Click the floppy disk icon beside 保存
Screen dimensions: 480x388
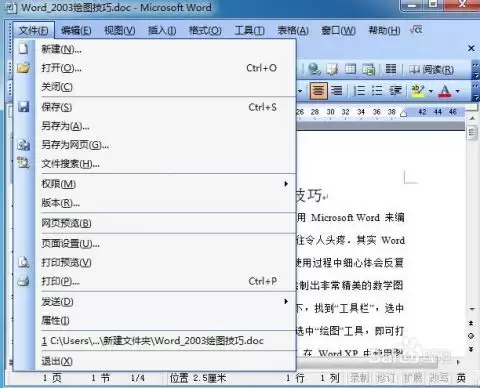pos(23,107)
